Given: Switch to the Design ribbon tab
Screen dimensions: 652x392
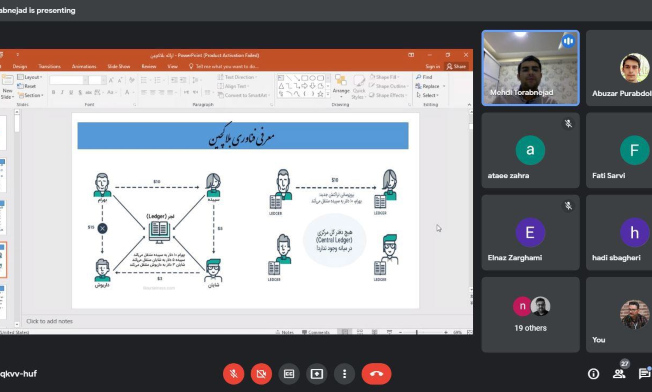Looking at the screenshot, I should [x=20, y=66].
